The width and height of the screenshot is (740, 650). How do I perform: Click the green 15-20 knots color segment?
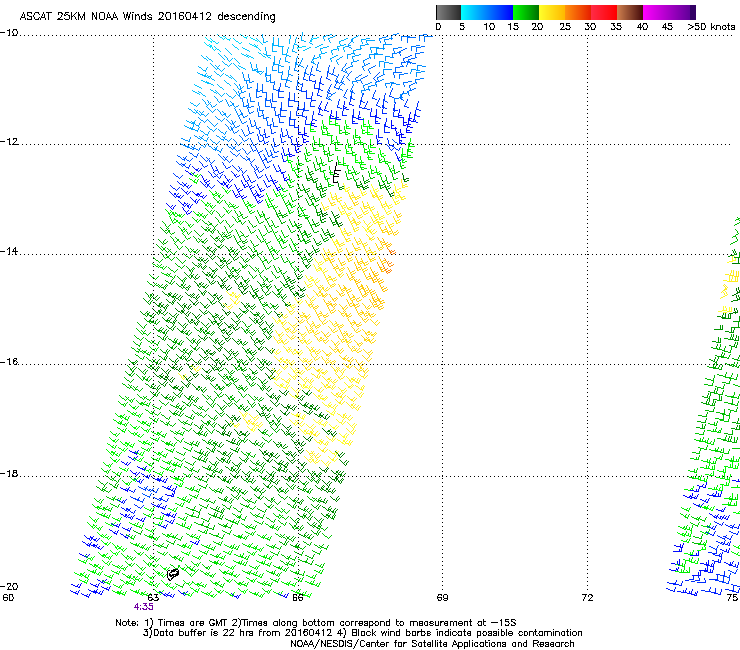[x=526, y=12]
